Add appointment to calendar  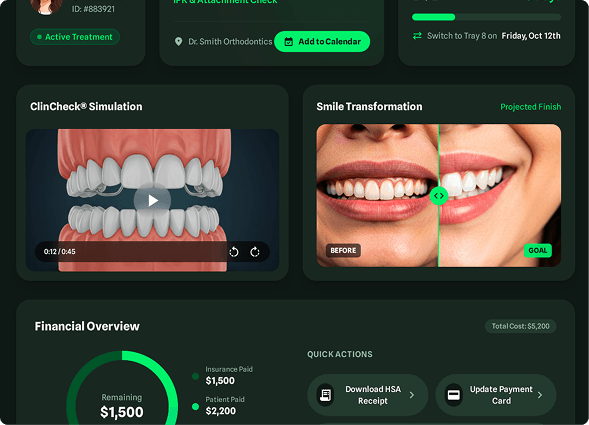[322, 42]
